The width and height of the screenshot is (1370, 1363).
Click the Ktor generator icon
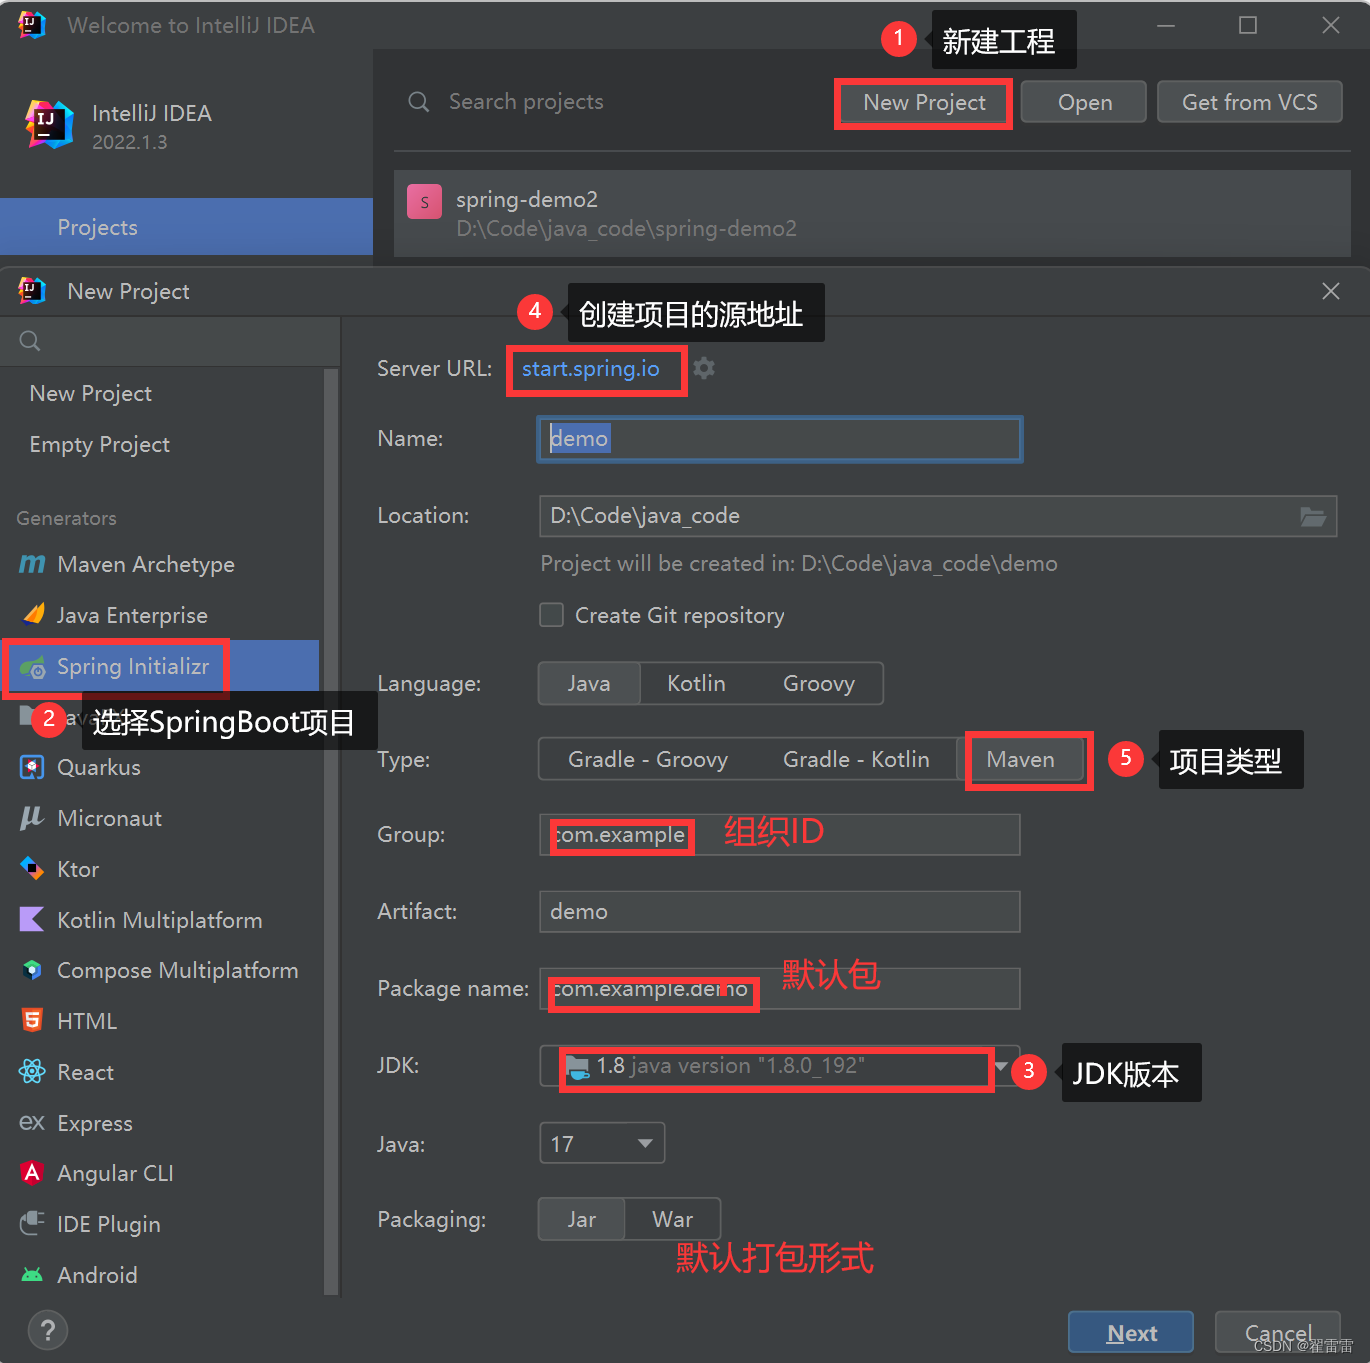32,869
